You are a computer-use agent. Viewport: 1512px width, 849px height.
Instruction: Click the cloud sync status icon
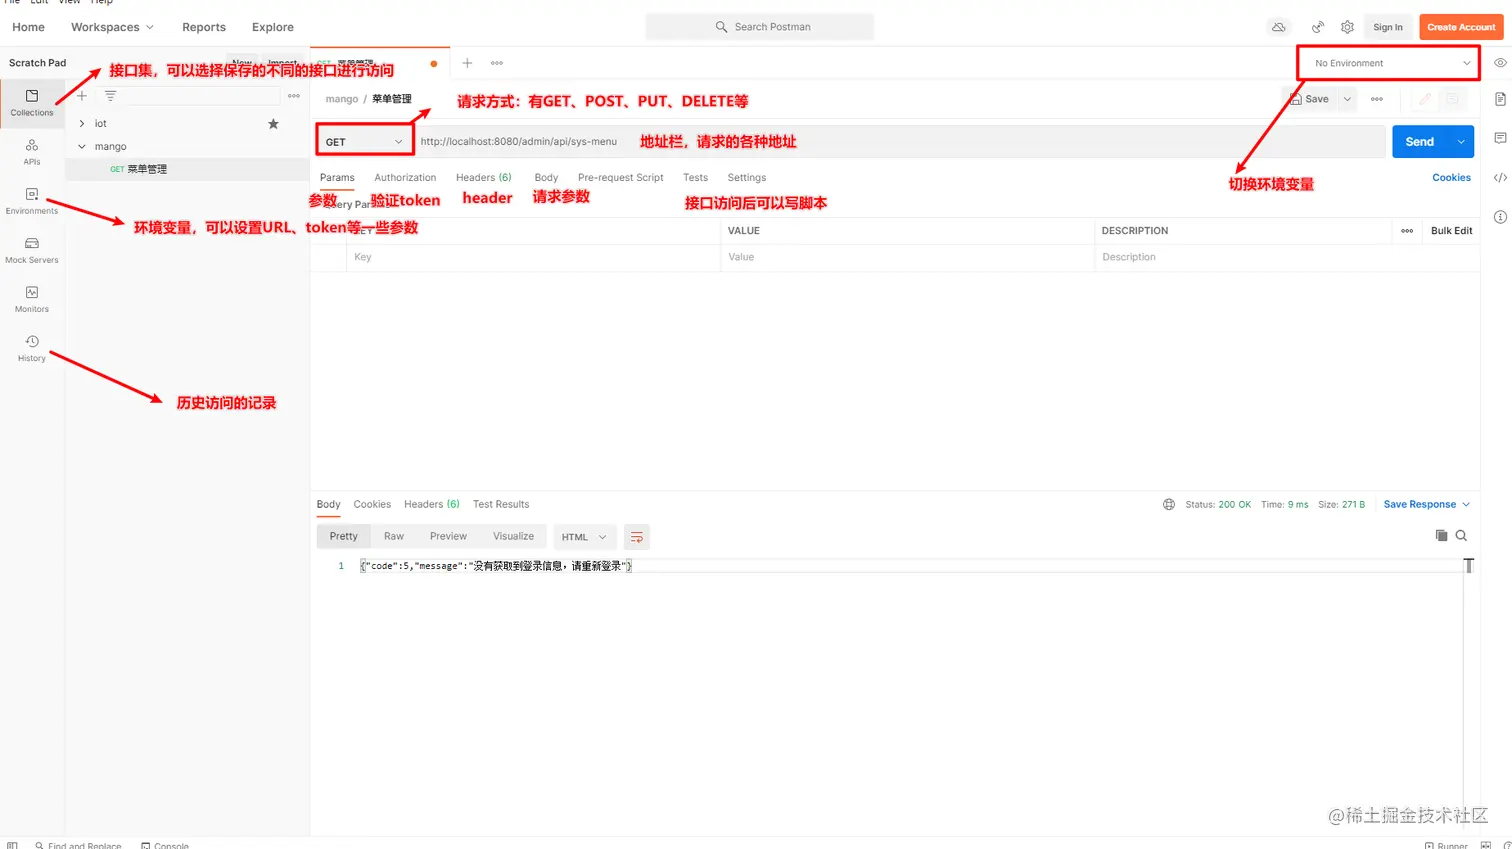1278,27
